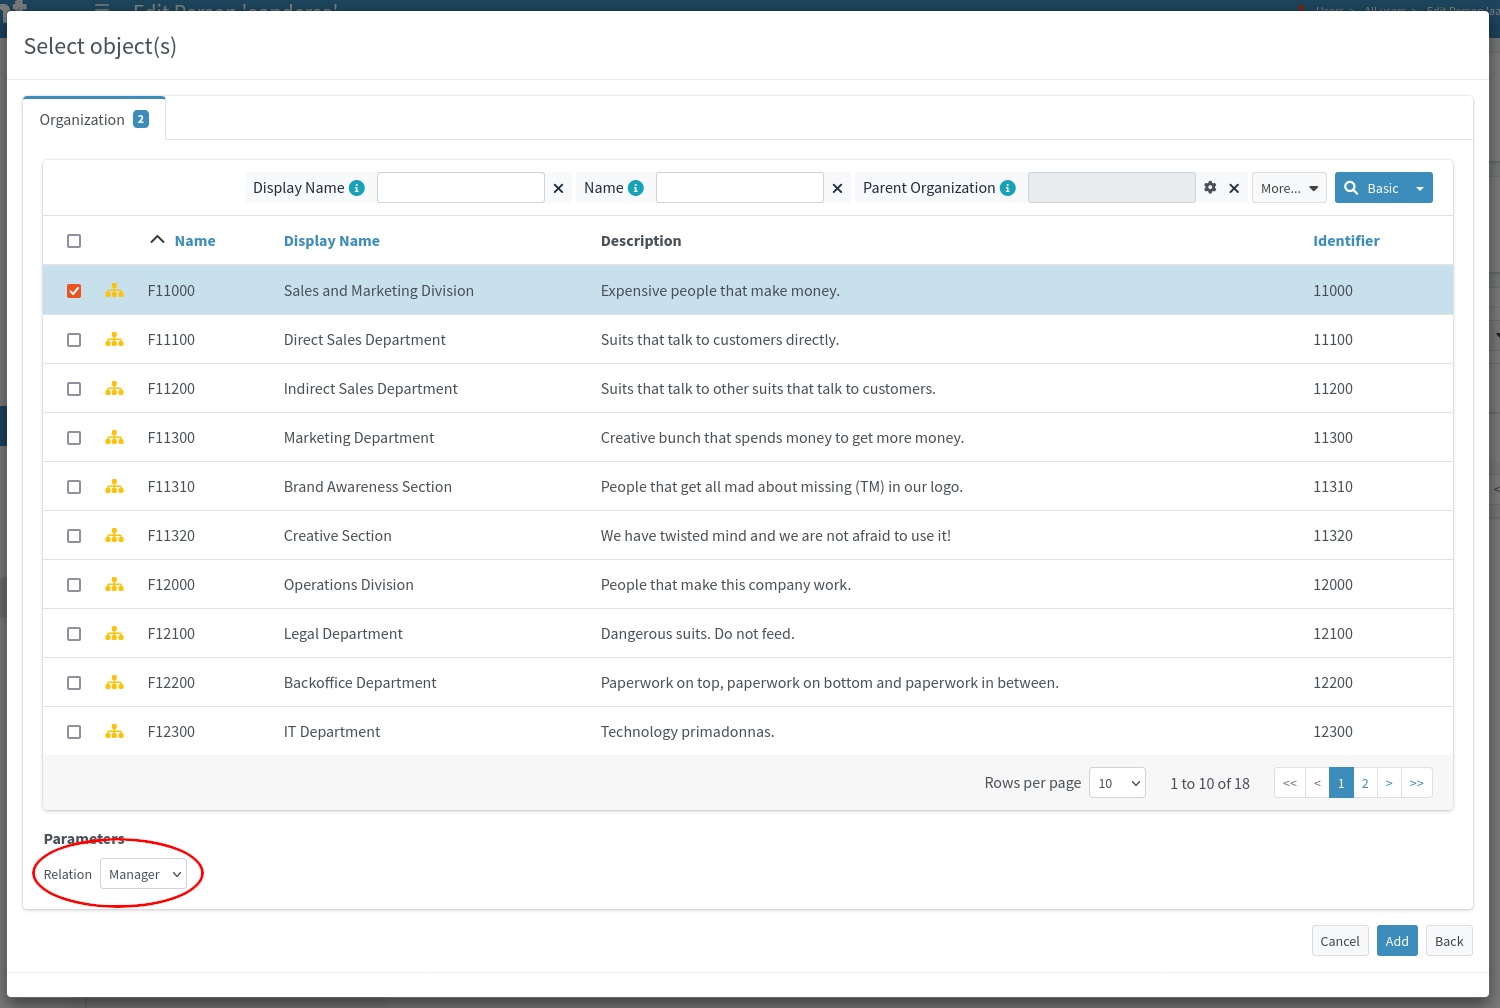Open the More... filter menu

coord(1289,187)
